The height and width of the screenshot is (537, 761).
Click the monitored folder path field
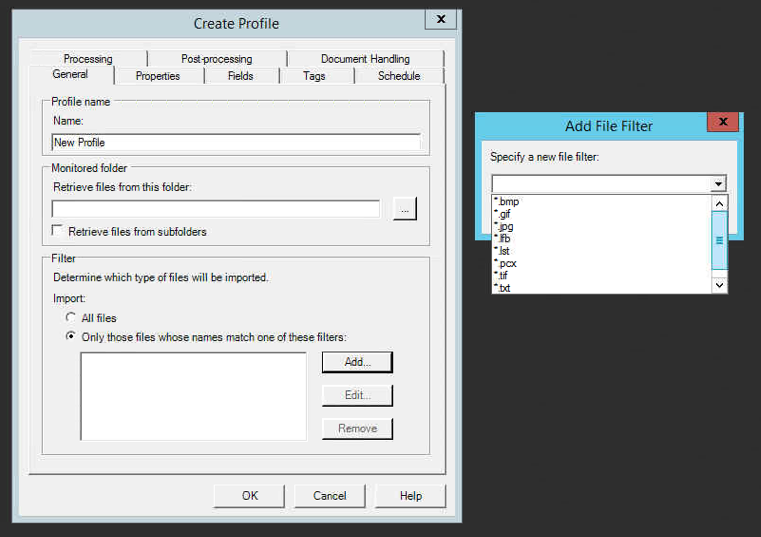click(x=216, y=209)
